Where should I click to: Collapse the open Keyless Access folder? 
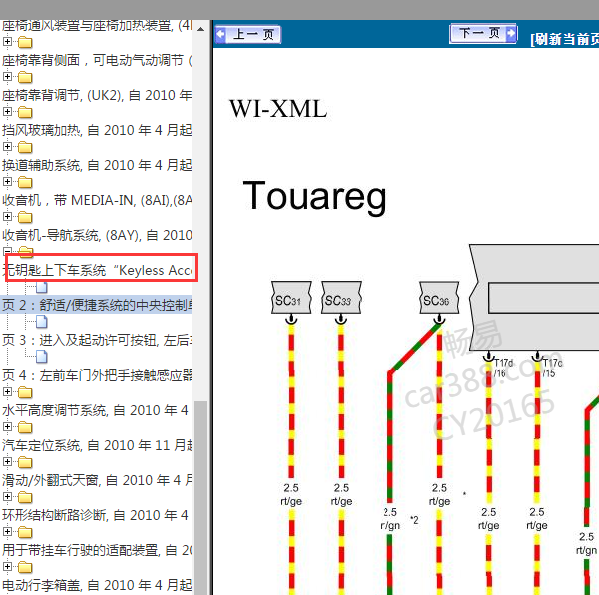7,251
